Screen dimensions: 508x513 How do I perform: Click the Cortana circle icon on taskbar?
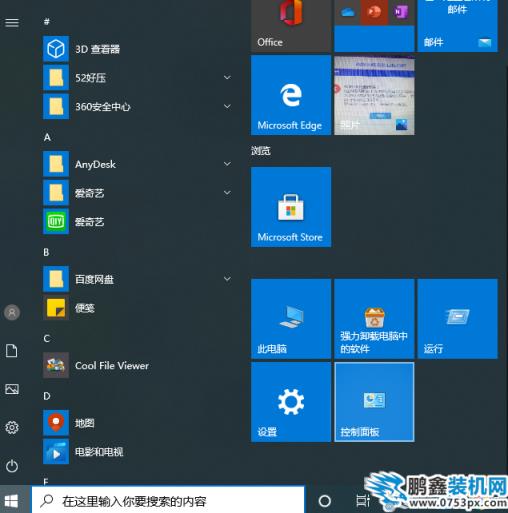[325, 501]
